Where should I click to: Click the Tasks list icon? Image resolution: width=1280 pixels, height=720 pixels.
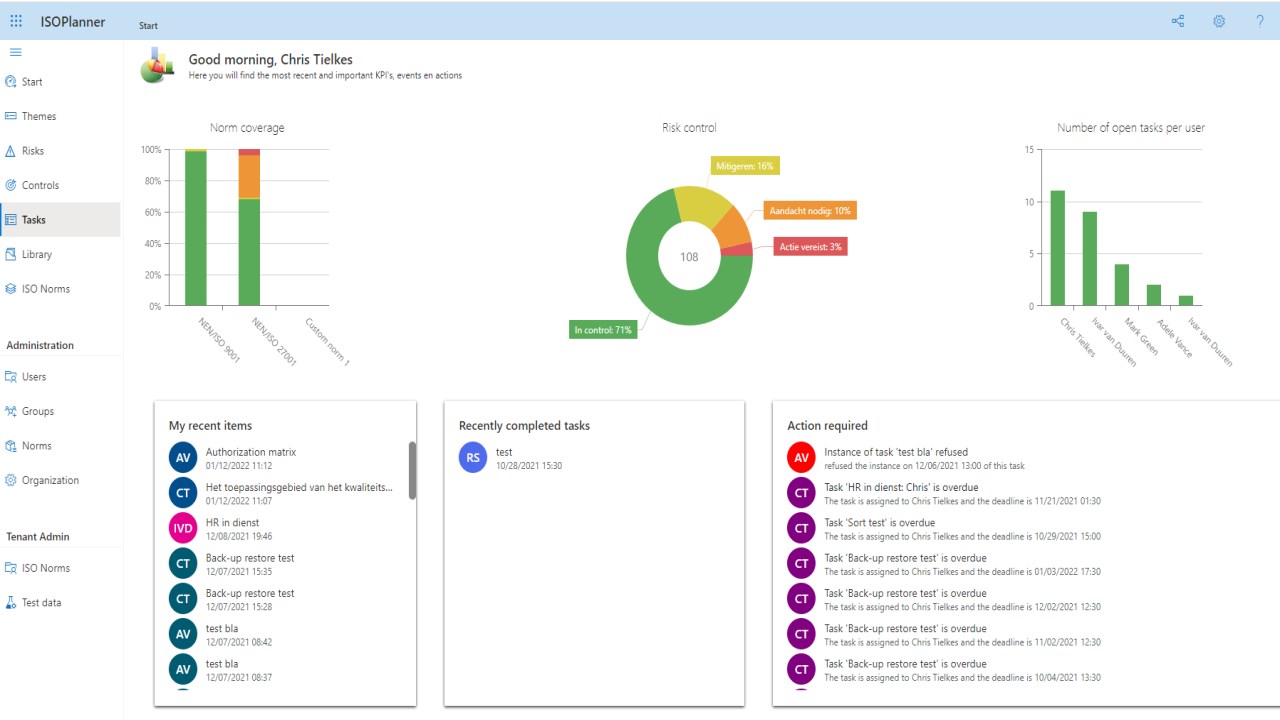point(11,220)
